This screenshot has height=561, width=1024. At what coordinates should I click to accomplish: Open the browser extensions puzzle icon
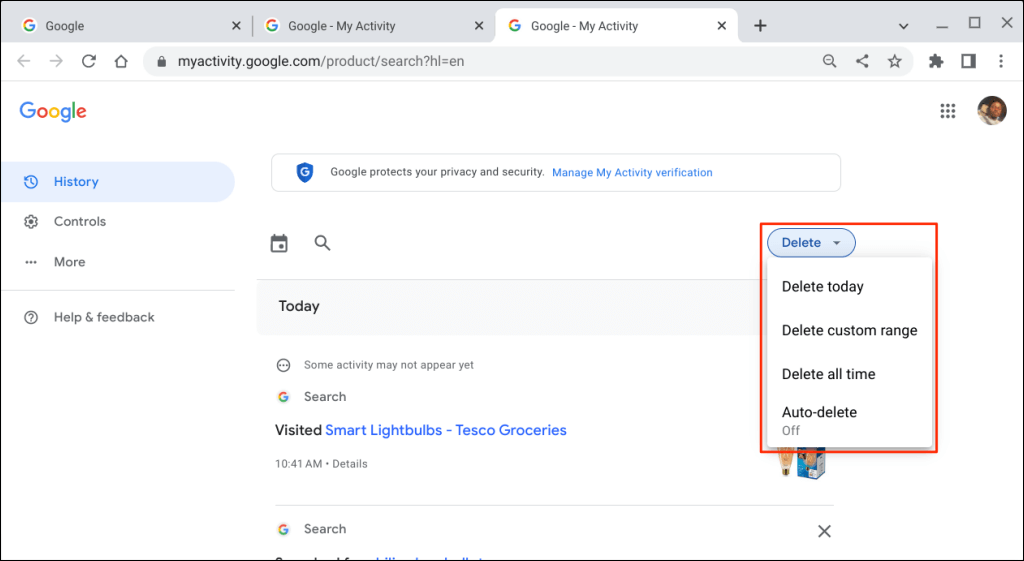tap(936, 61)
